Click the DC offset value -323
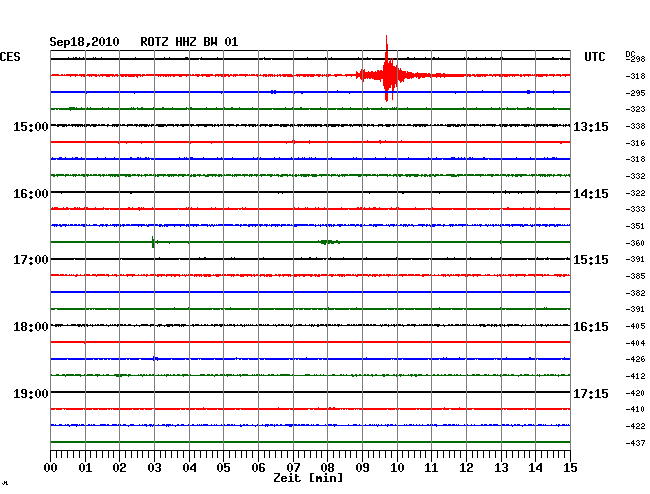This screenshot has width=650, height=494. [635, 109]
